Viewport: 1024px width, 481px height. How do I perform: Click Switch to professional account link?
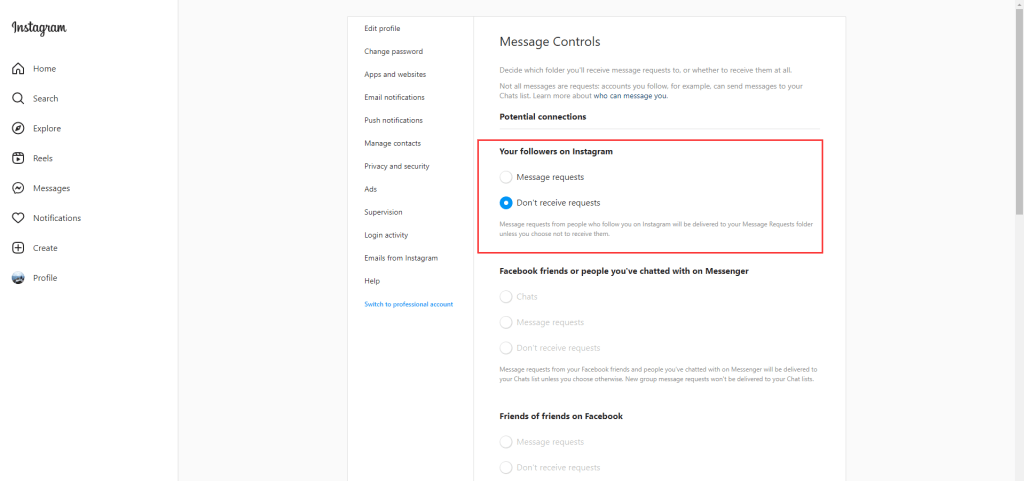coord(408,304)
